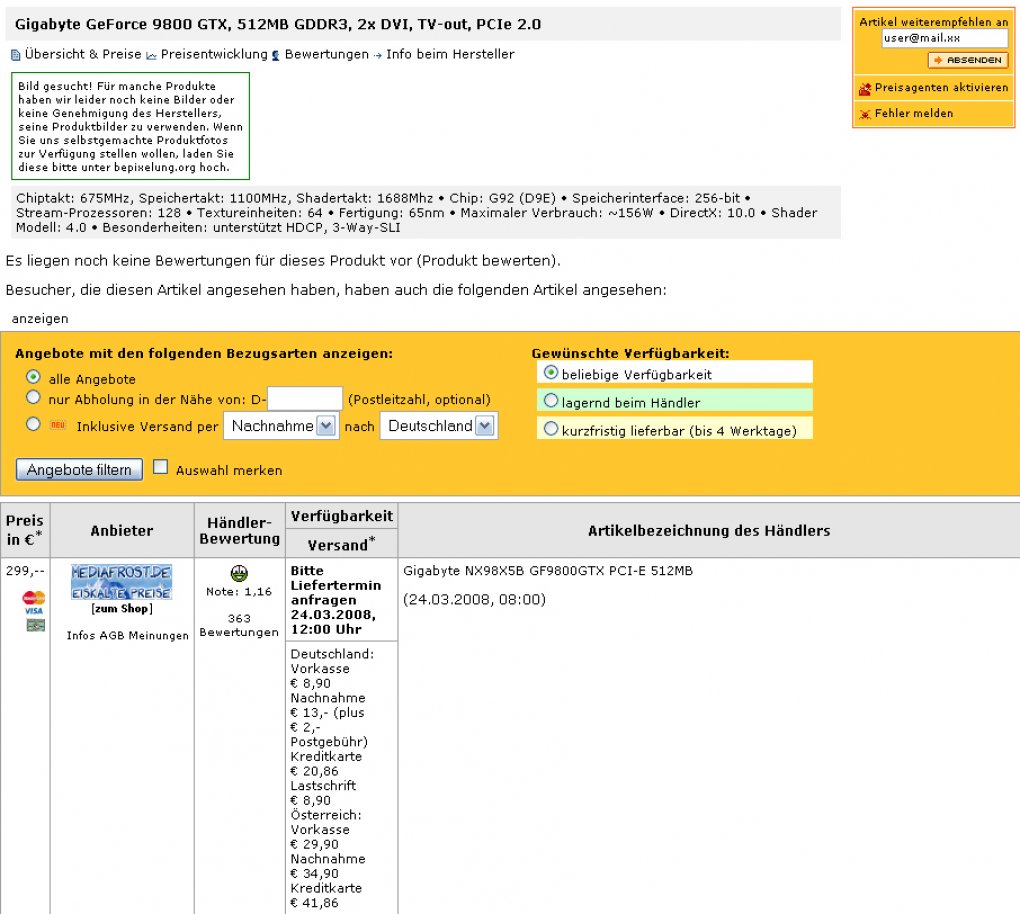Click the bepixelung.org picture request box
This screenshot has width=1020, height=914.
click(130, 126)
